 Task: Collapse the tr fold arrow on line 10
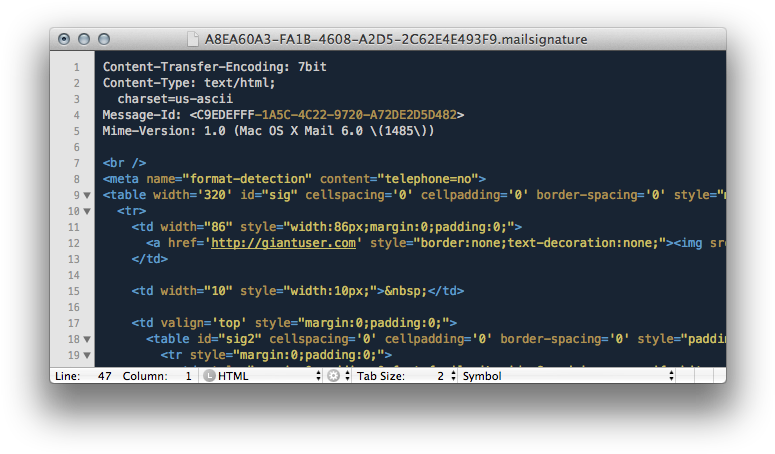coord(87,211)
